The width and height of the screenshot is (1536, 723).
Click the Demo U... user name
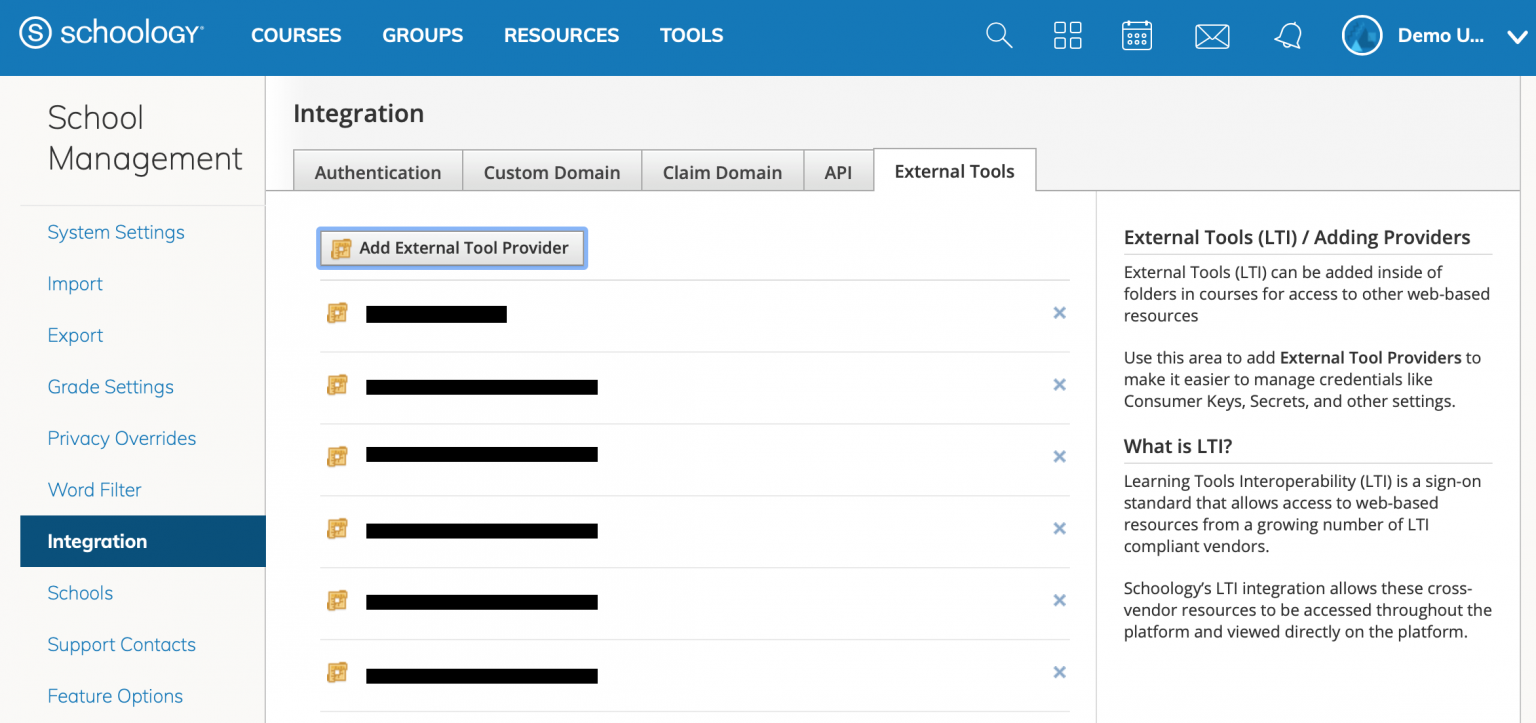(1440, 35)
